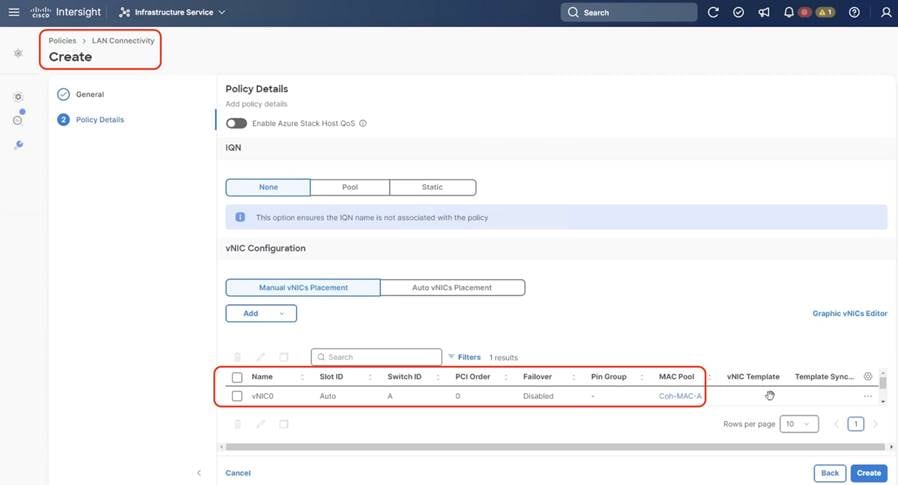
Task: Select the None IQN option
Action: click(268, 187)
